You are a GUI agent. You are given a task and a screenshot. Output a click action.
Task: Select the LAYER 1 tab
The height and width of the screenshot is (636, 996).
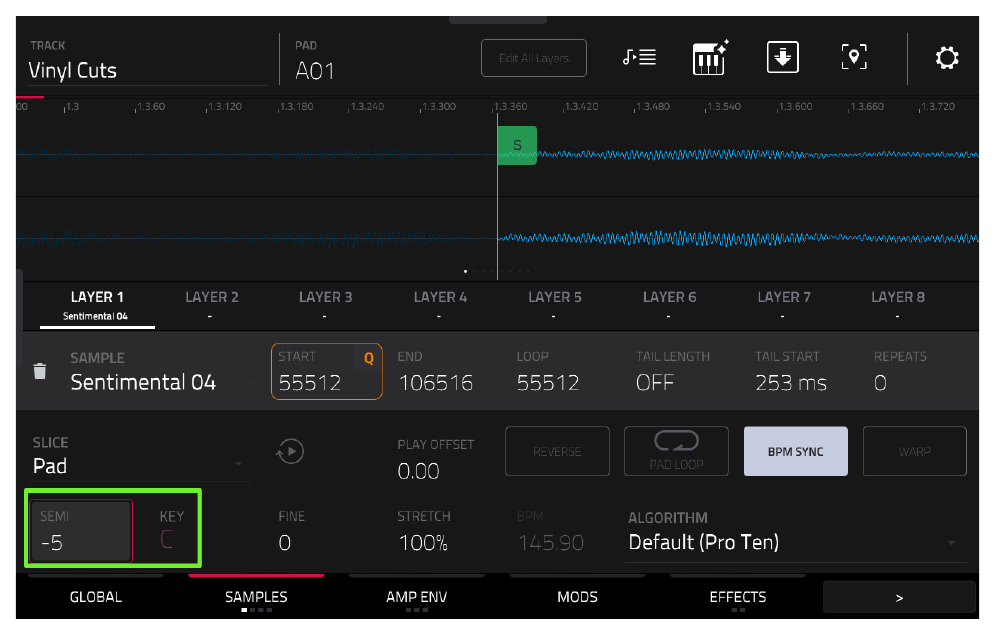(97, 305)
